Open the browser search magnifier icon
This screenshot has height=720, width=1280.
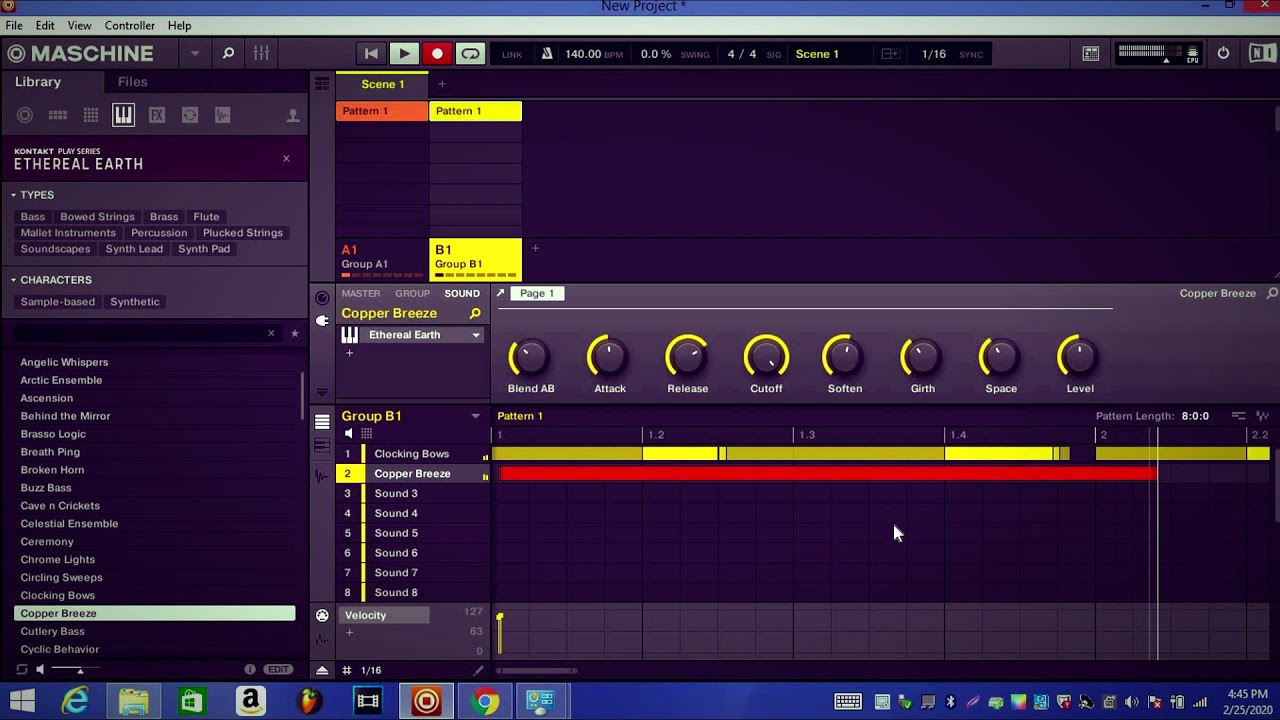pos(228,54)
